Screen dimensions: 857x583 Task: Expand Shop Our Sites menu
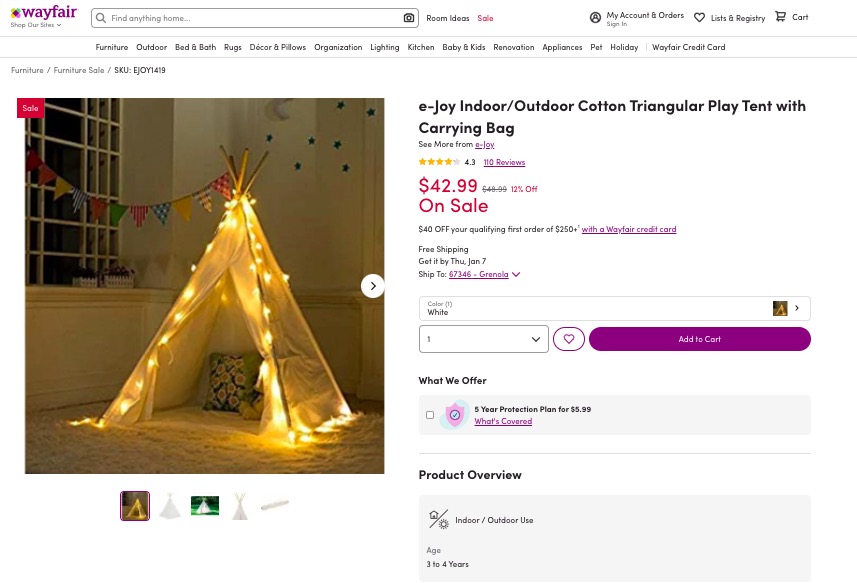tap(36, 25)
